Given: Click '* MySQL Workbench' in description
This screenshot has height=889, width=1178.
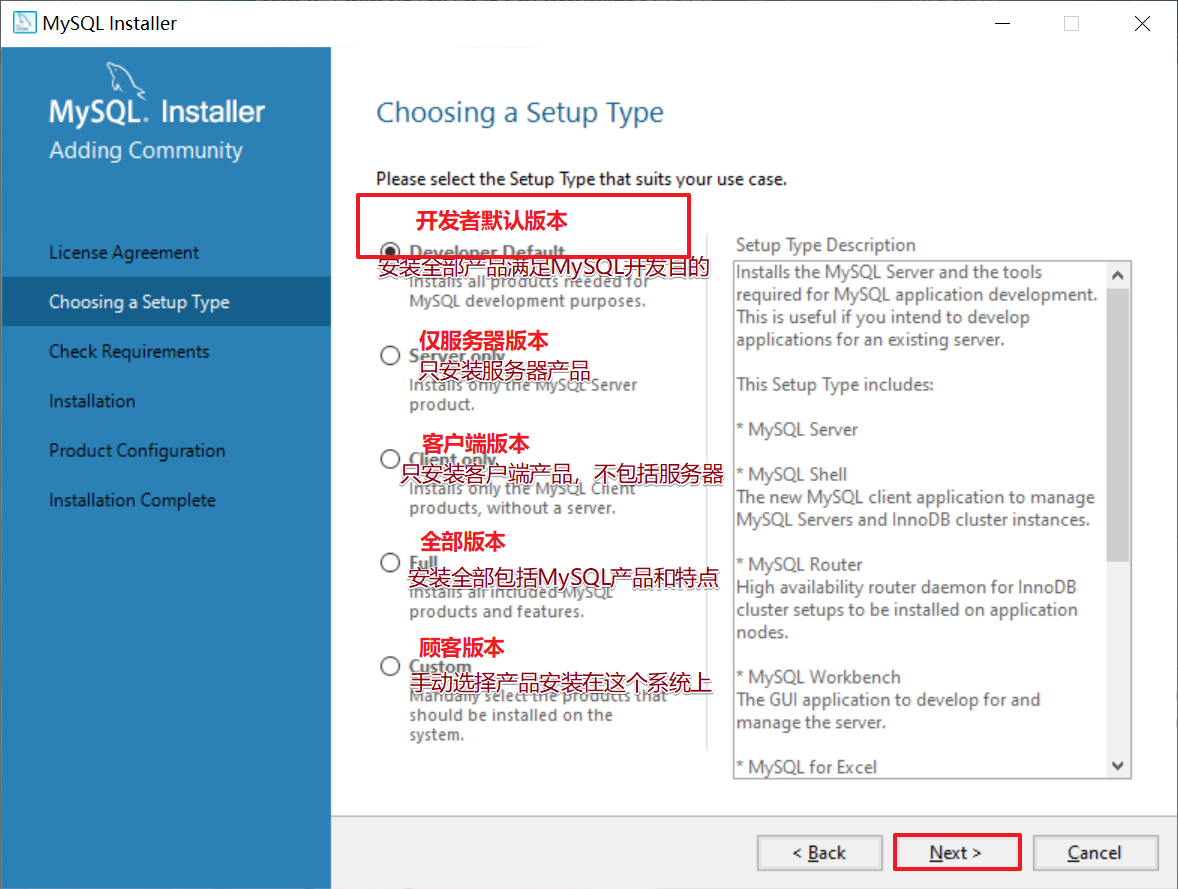Looking at the screenshot, I should coord(818,677).
